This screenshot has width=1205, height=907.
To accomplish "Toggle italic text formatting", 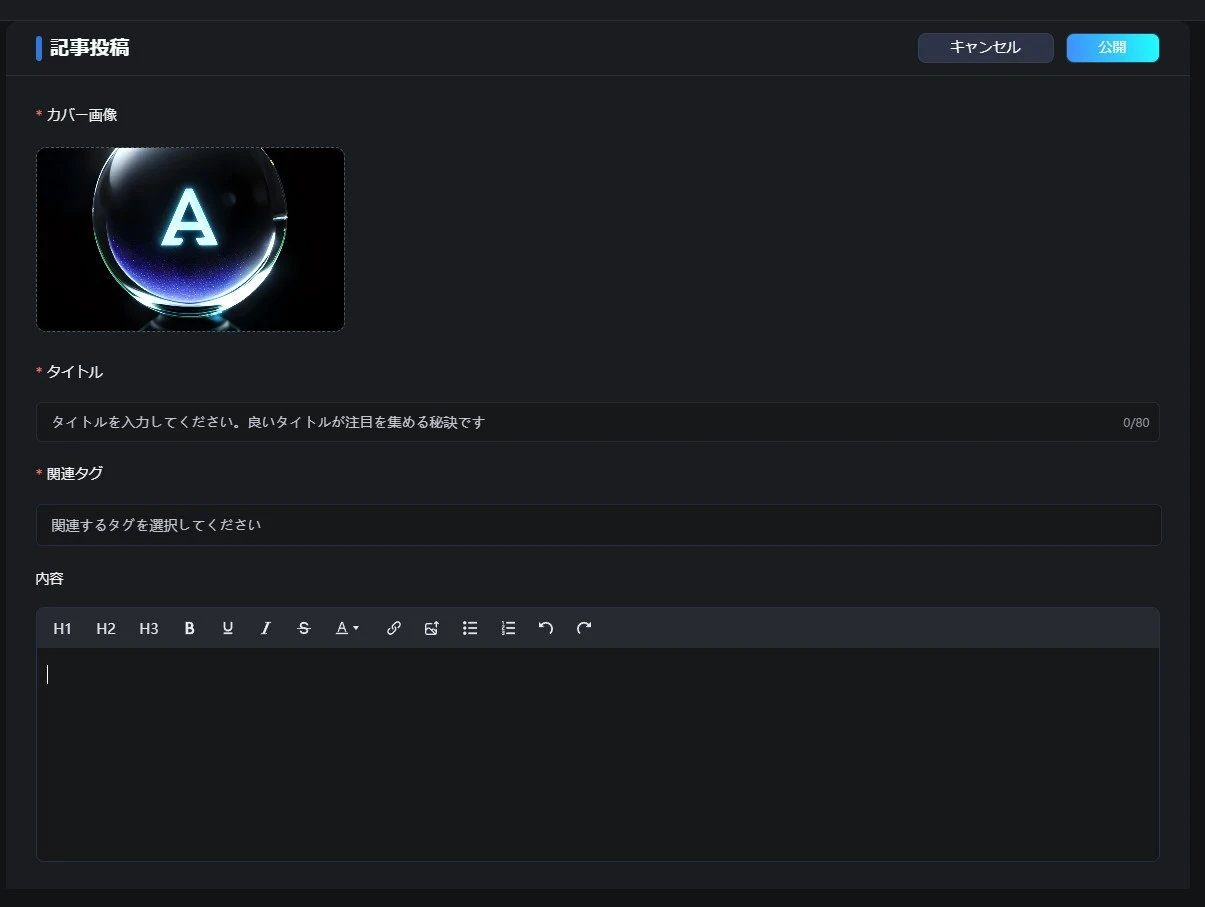I will [266, 628].
